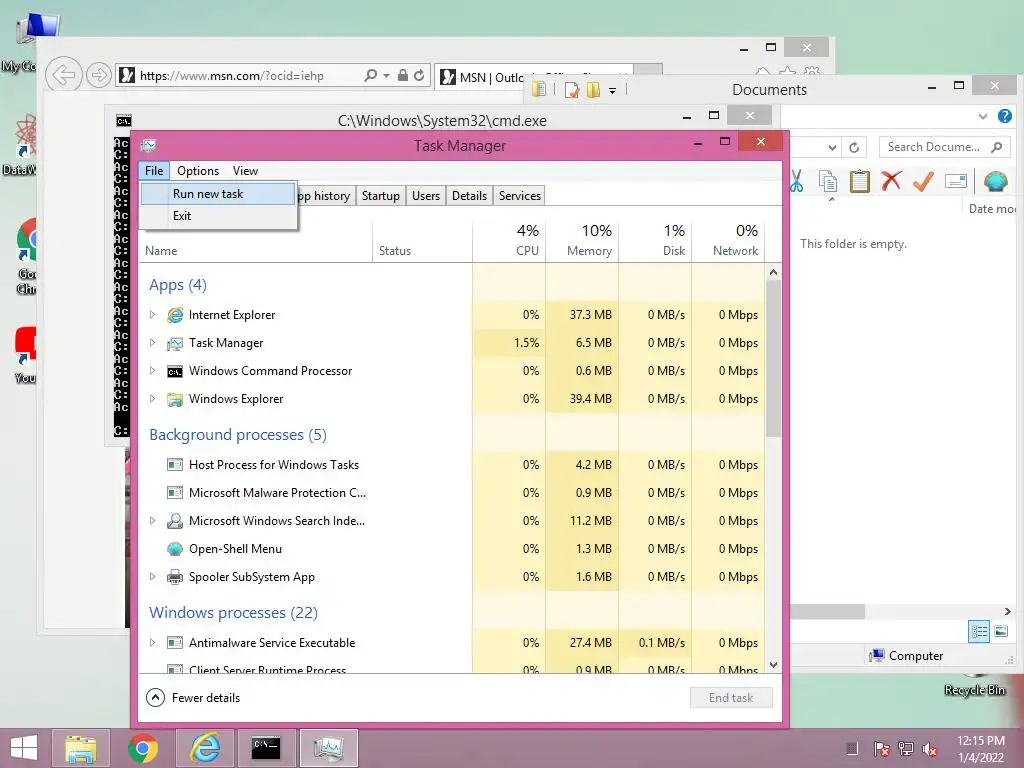Click the Windows Explorer process icon
Viewport: 1024px width, 768px height.
coord(174,400)
